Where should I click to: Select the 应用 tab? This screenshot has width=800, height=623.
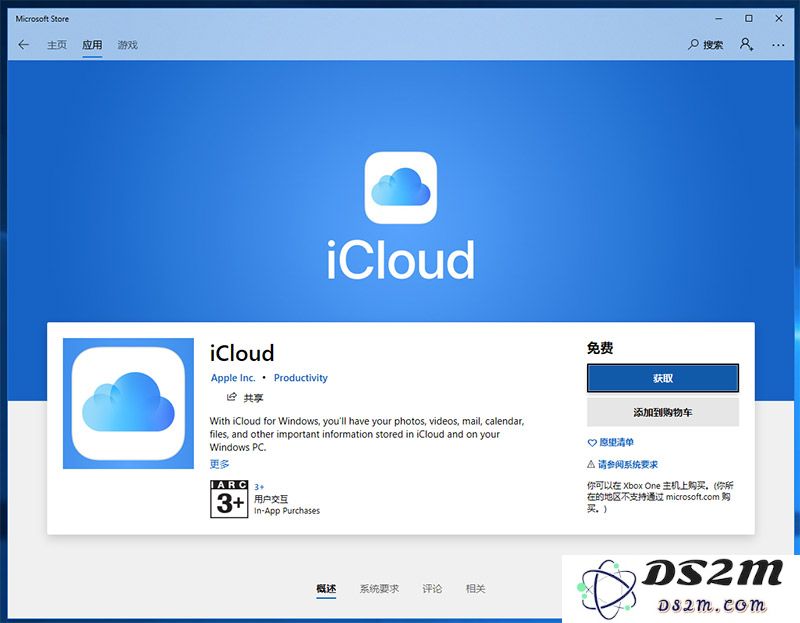point(92,45)
